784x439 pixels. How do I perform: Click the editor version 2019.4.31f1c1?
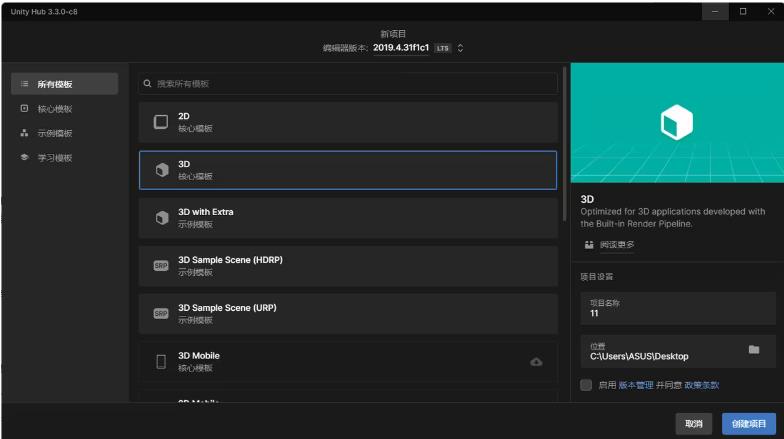click(x=401, y=48)
